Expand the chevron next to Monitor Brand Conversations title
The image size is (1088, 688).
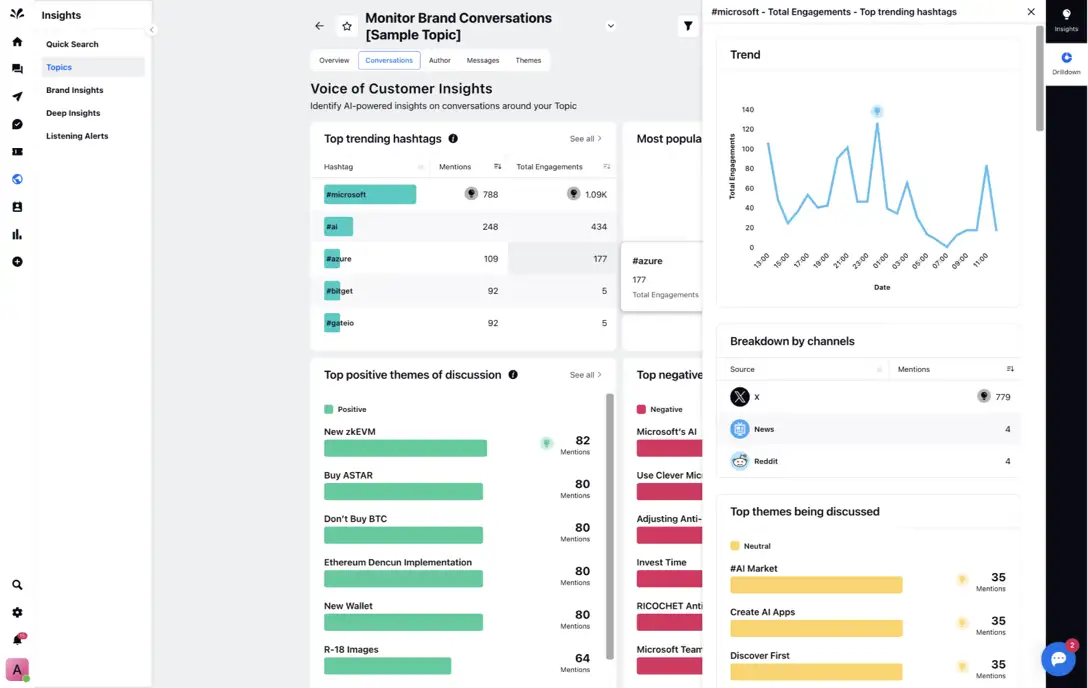click(x=610, y=25)
